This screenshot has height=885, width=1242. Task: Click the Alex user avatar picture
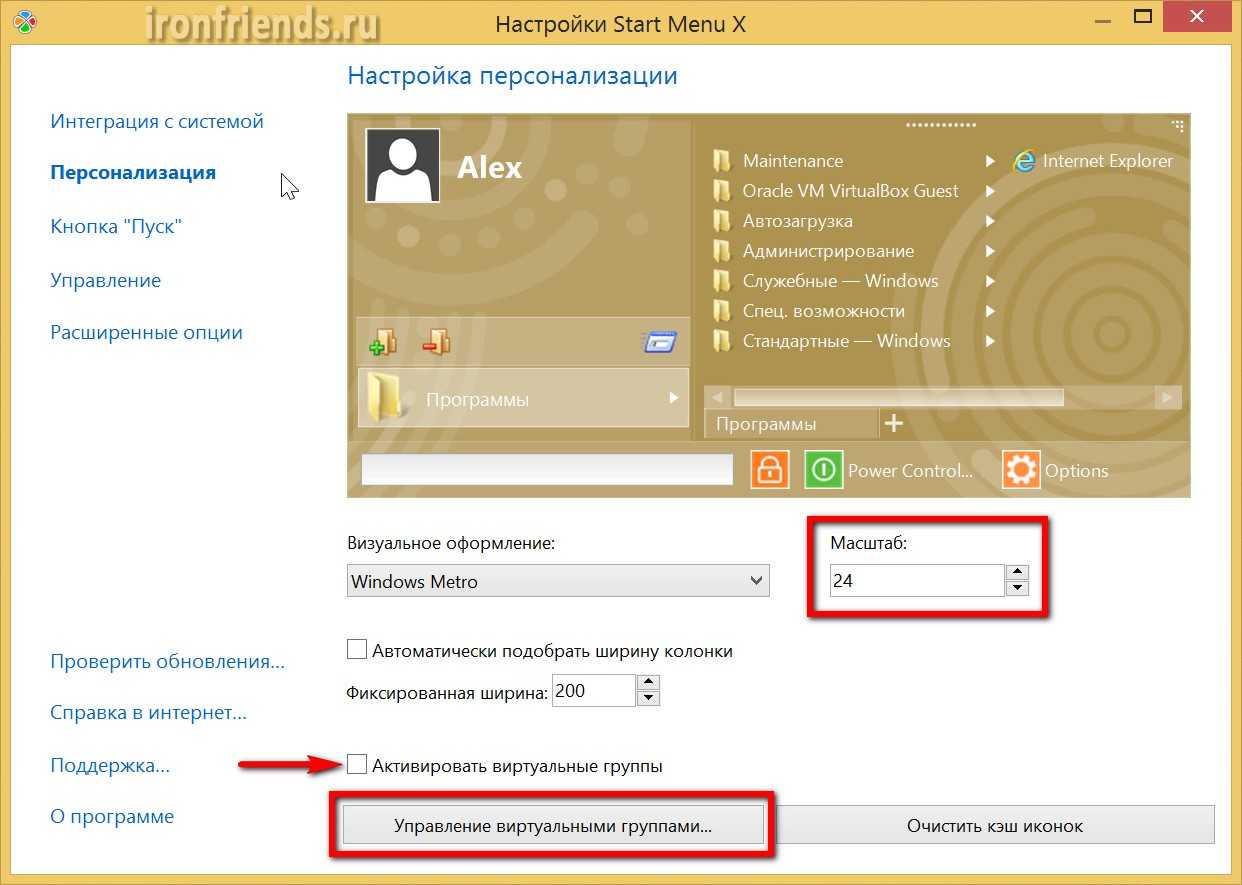point(403,166)
